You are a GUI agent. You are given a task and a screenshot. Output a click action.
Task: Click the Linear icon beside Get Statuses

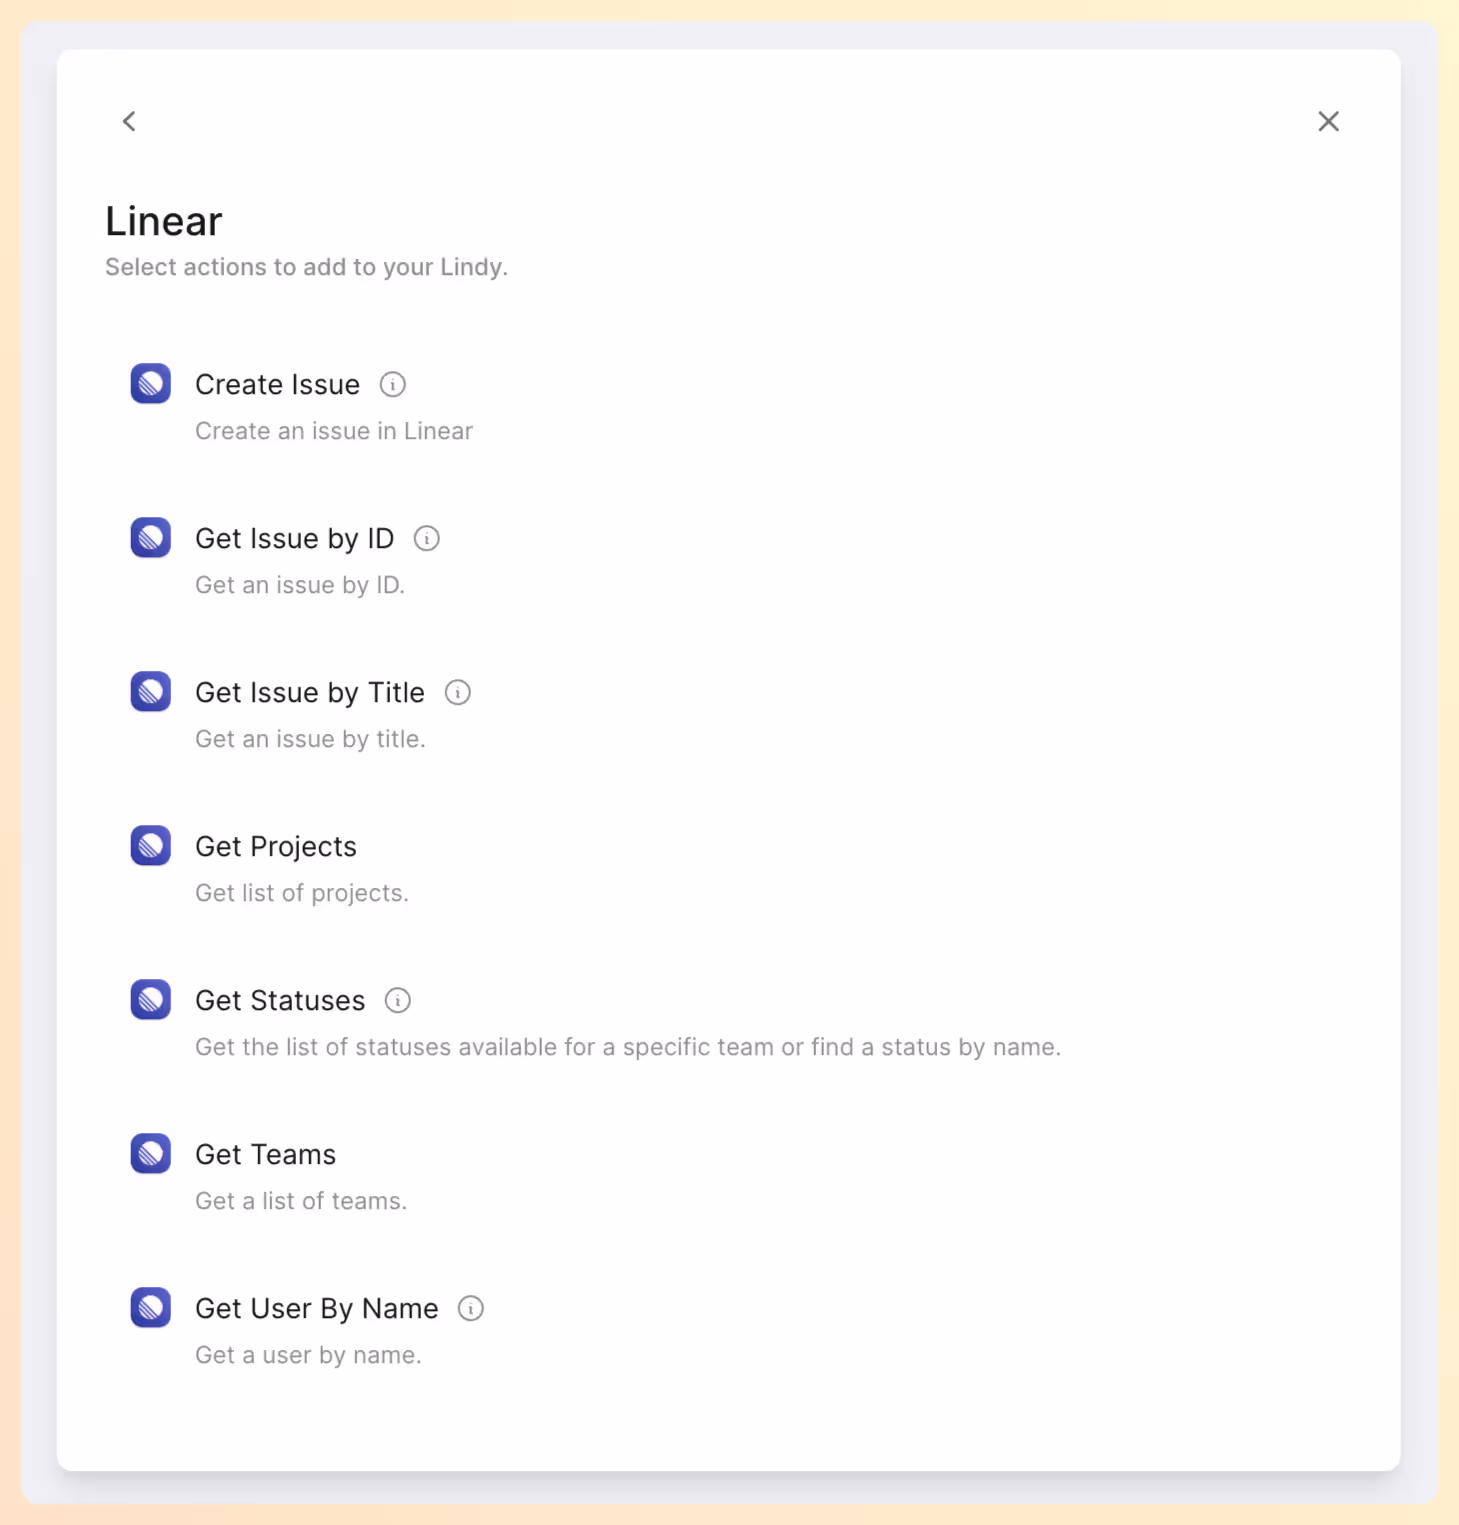coord(151,1000)
